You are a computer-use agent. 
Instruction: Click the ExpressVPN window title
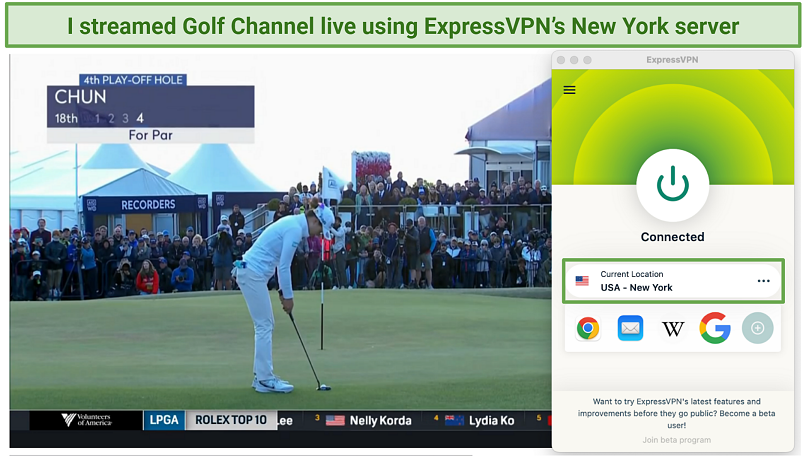pyautogui.click(x=672, y=60)
